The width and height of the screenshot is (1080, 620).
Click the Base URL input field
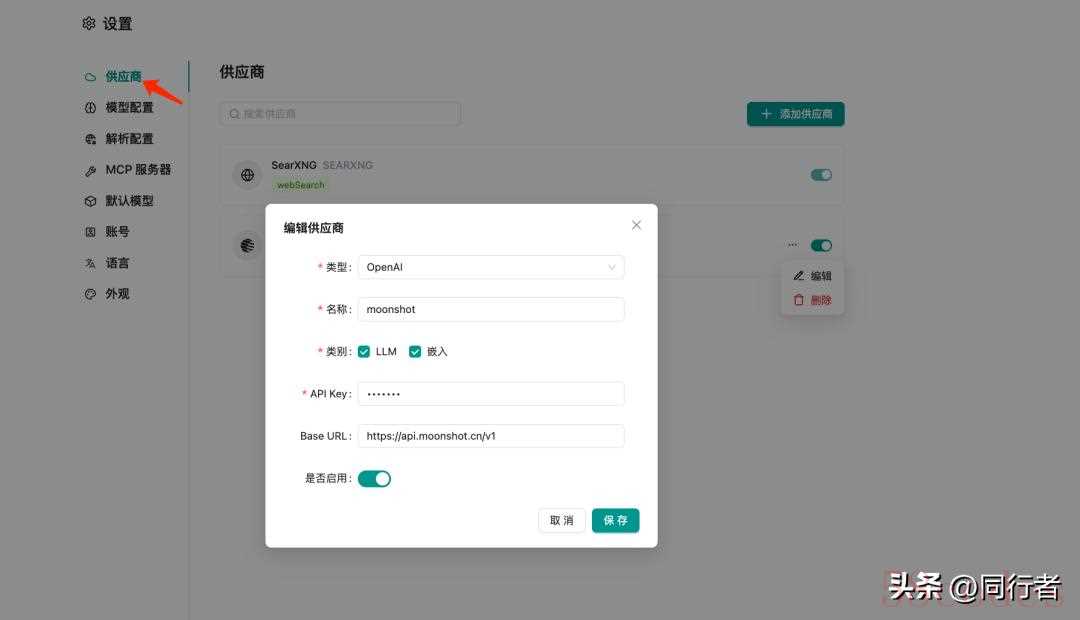491,436
